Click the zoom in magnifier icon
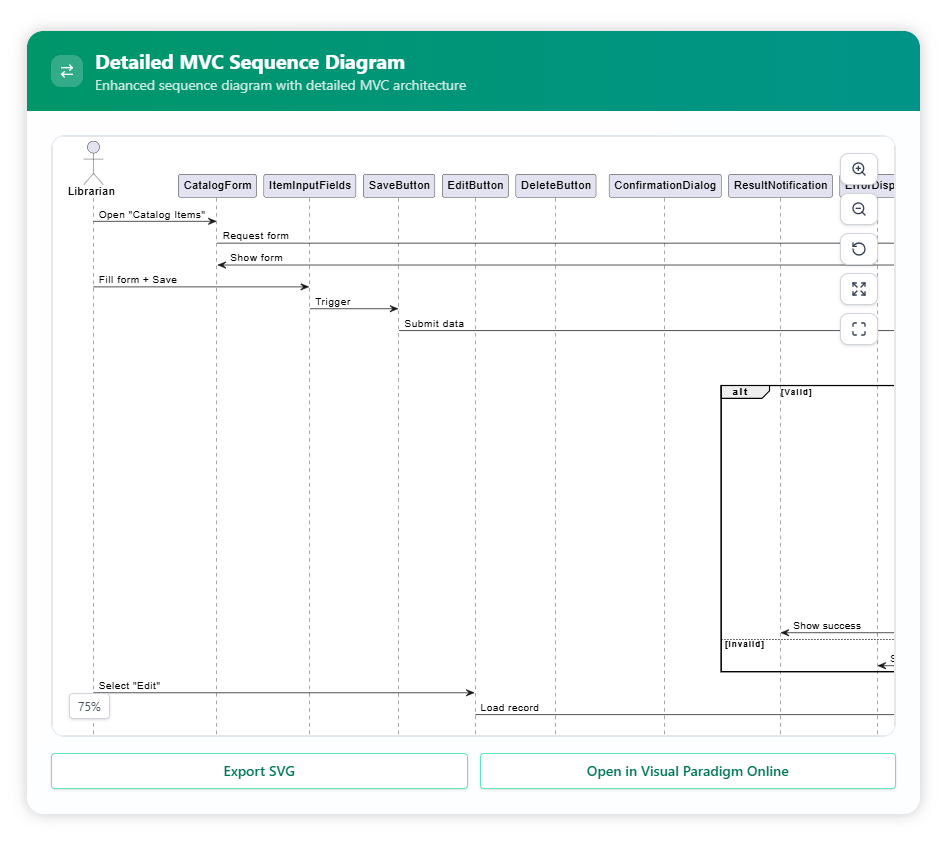 (x=858, y=170)
